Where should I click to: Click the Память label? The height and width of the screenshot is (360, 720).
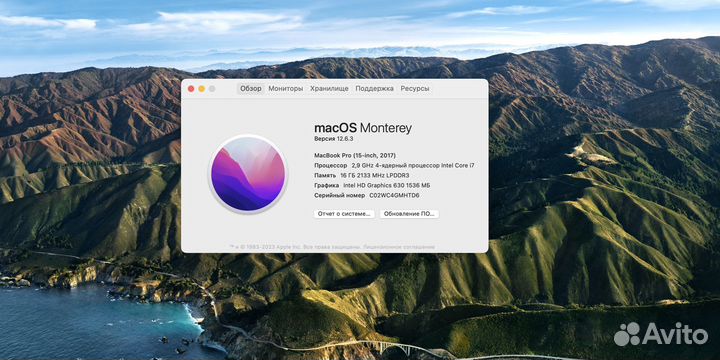(x=325, y=175)
